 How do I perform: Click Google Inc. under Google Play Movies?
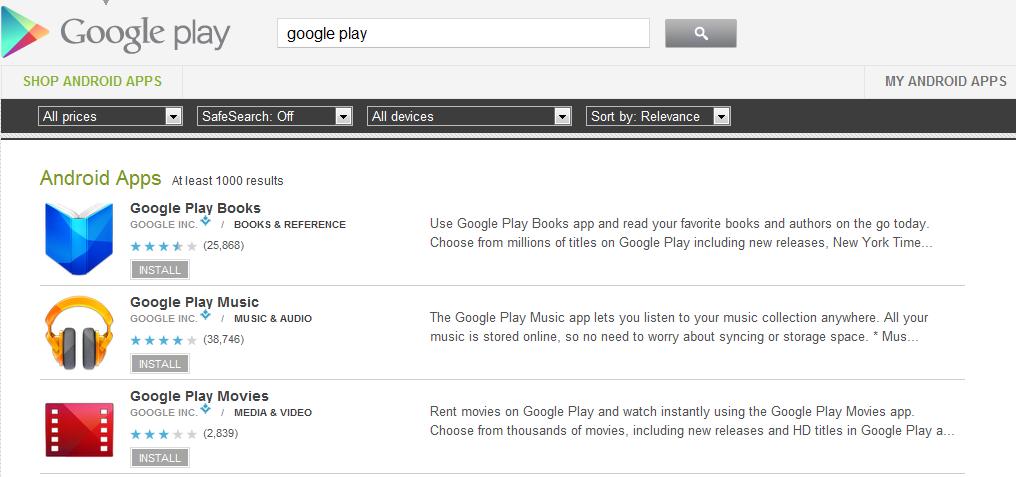[164, 413]
